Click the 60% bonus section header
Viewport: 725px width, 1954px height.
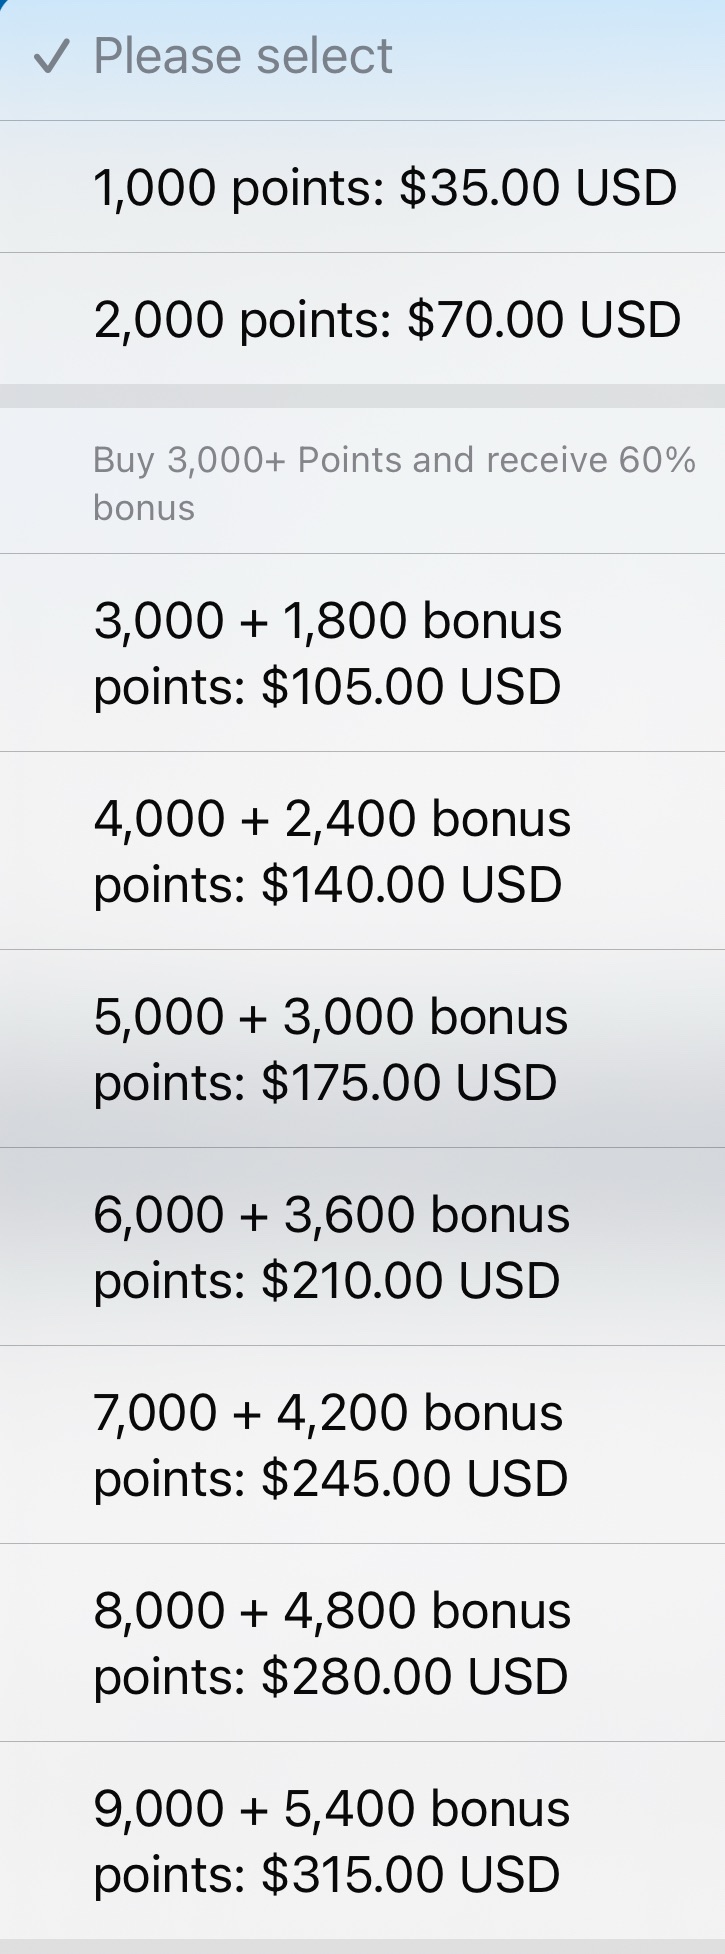click(394, 483)
